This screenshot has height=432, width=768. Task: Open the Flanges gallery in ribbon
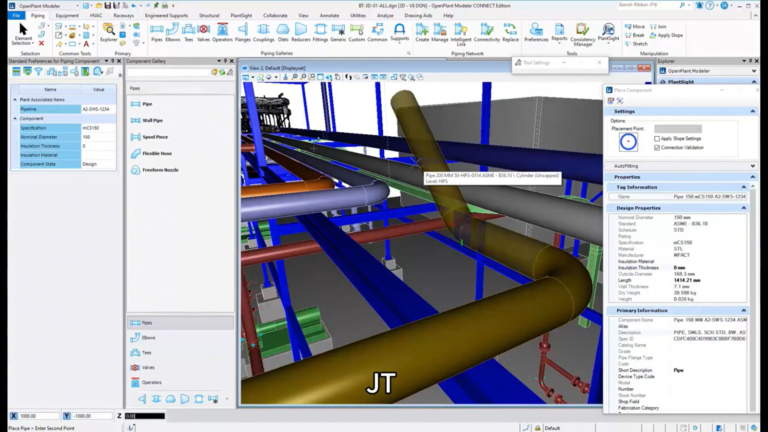(x=242, y=33)
